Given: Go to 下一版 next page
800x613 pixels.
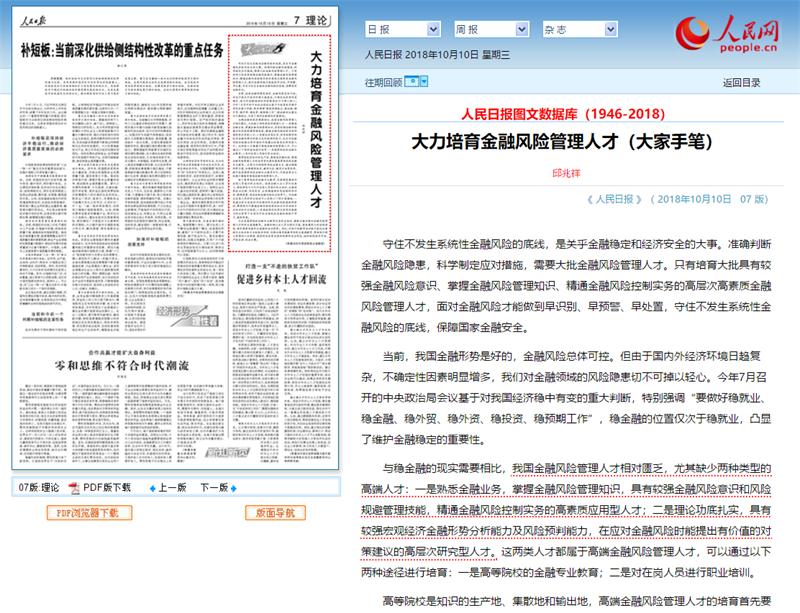Looking at the screenshot, I should pos(214,488).
